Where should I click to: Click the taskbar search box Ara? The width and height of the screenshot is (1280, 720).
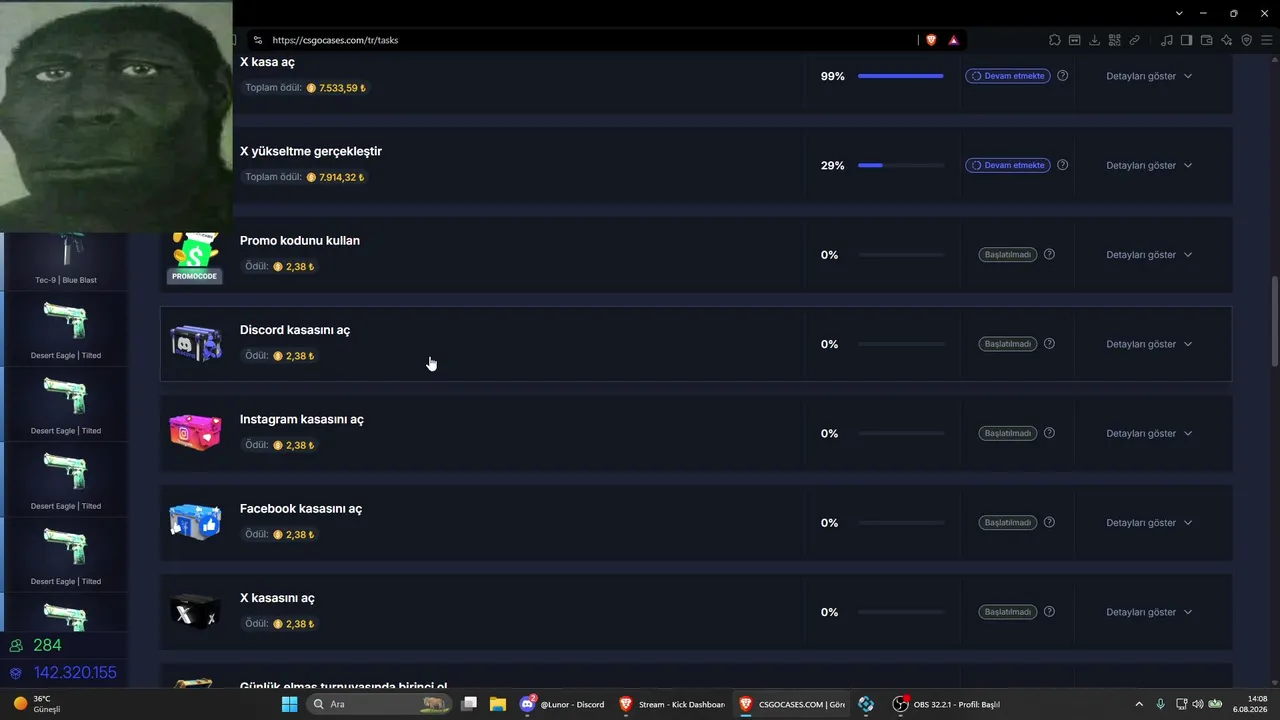click(x=380, y=704)
